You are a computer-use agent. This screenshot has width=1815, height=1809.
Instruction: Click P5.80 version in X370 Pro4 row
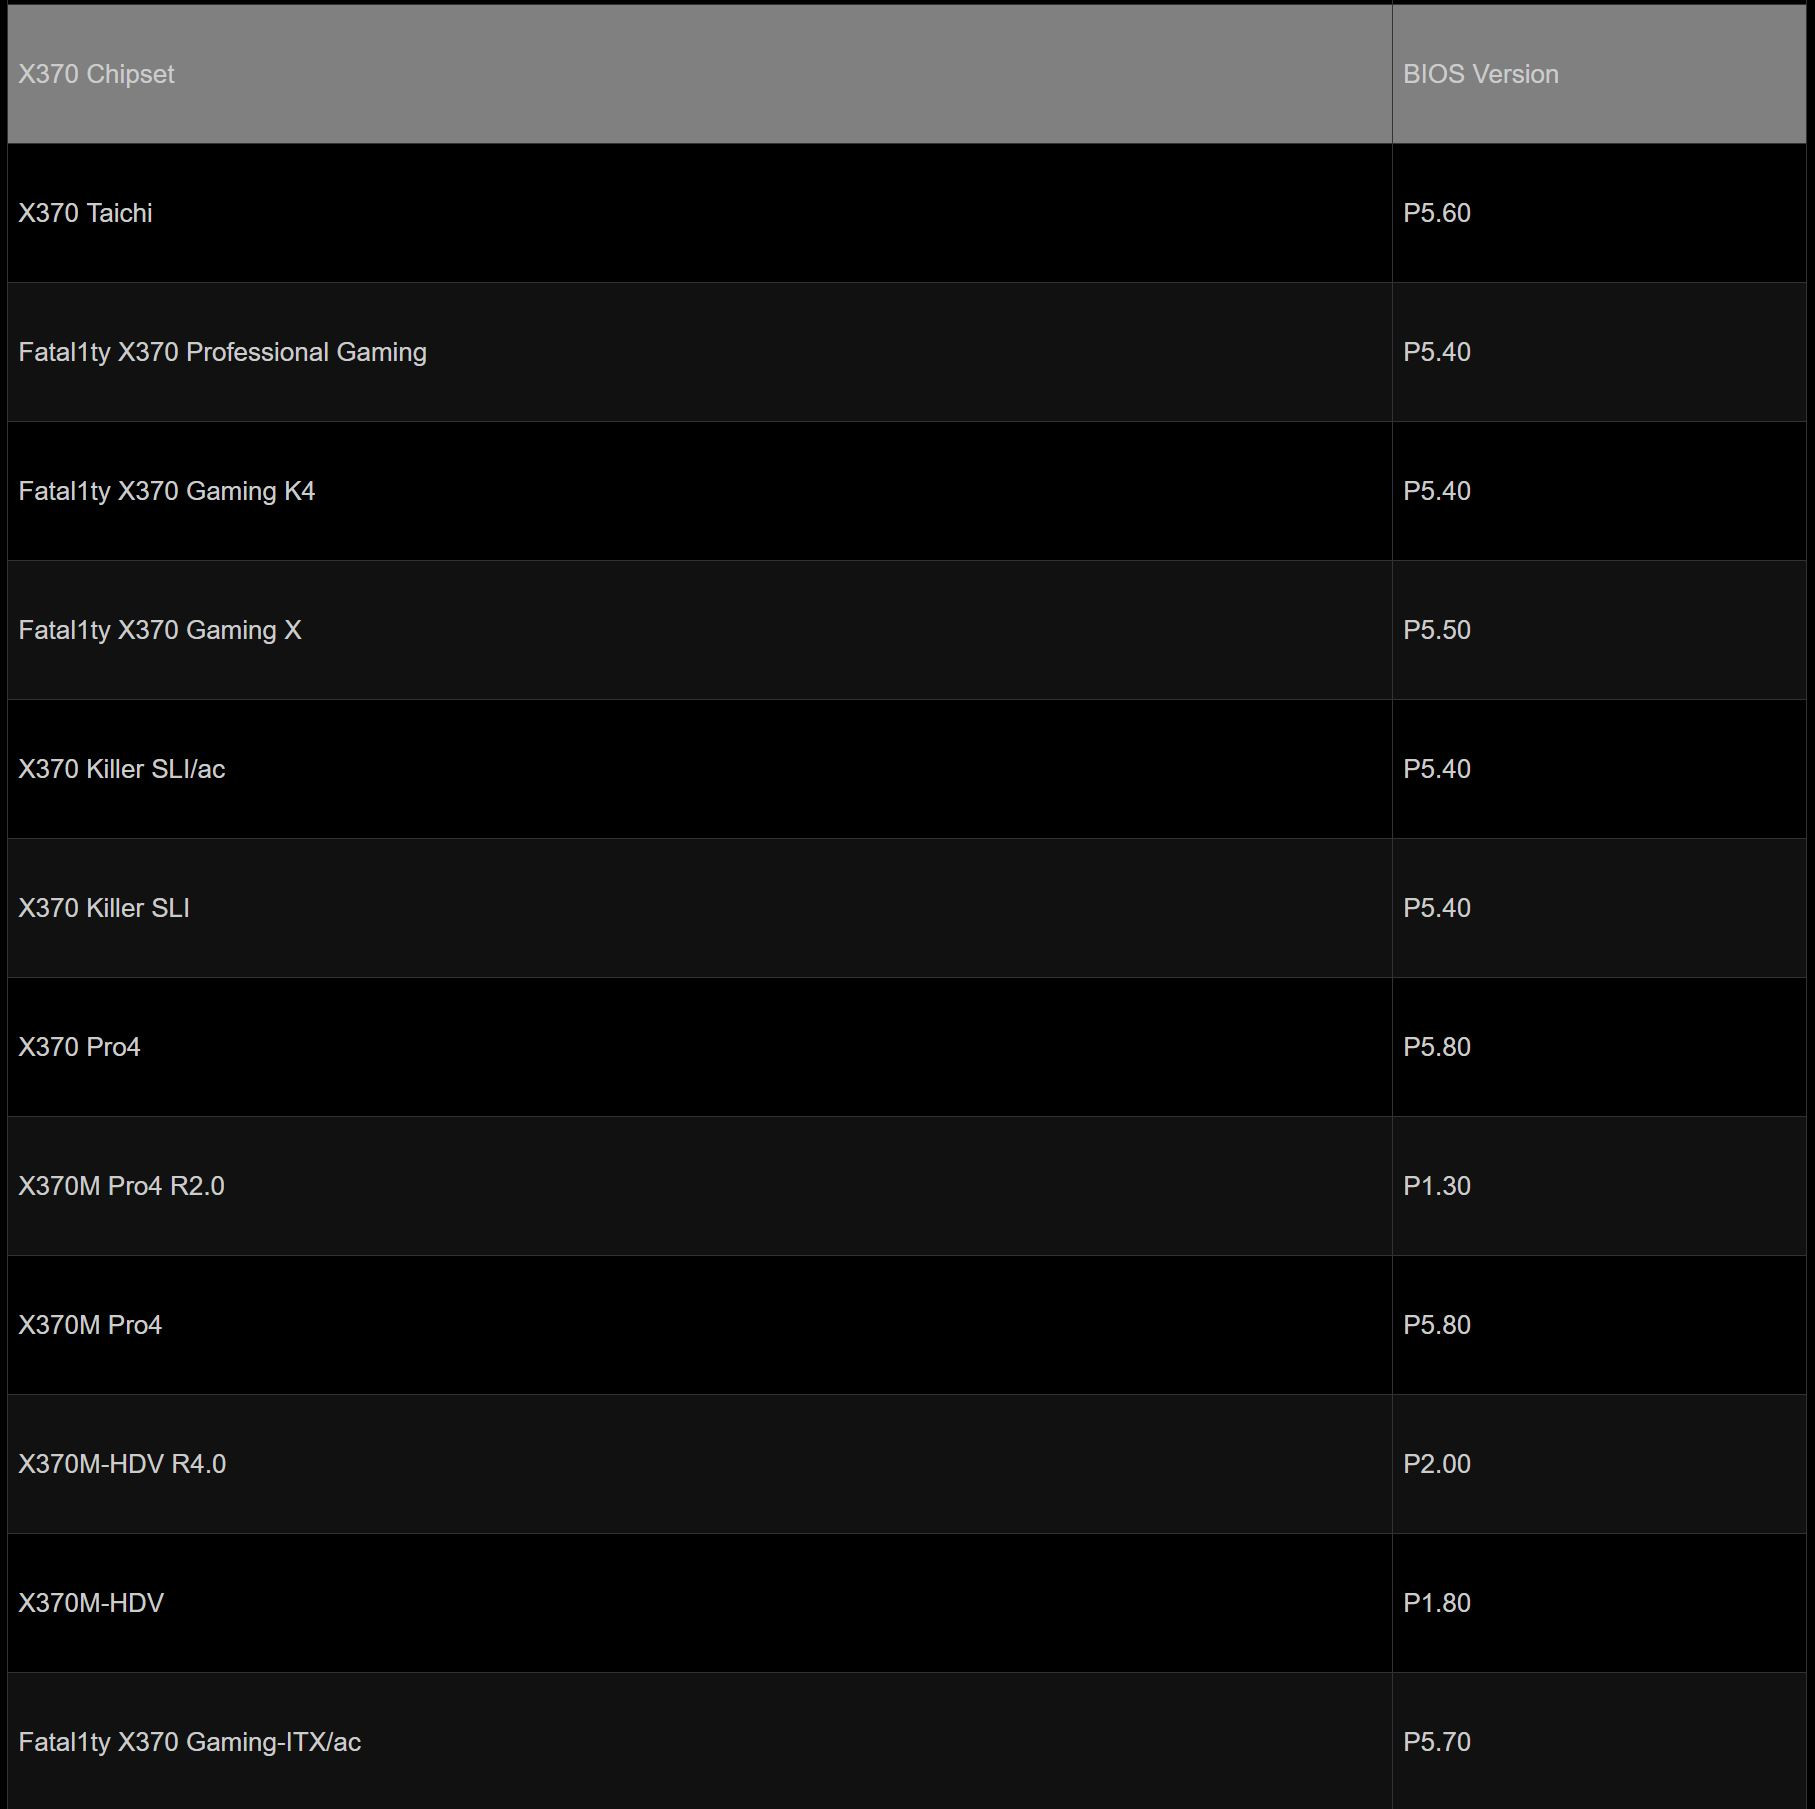click(1436, 1047)
